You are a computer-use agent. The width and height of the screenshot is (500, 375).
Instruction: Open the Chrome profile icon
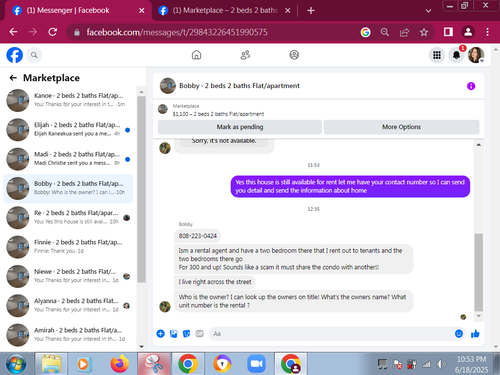468,32
